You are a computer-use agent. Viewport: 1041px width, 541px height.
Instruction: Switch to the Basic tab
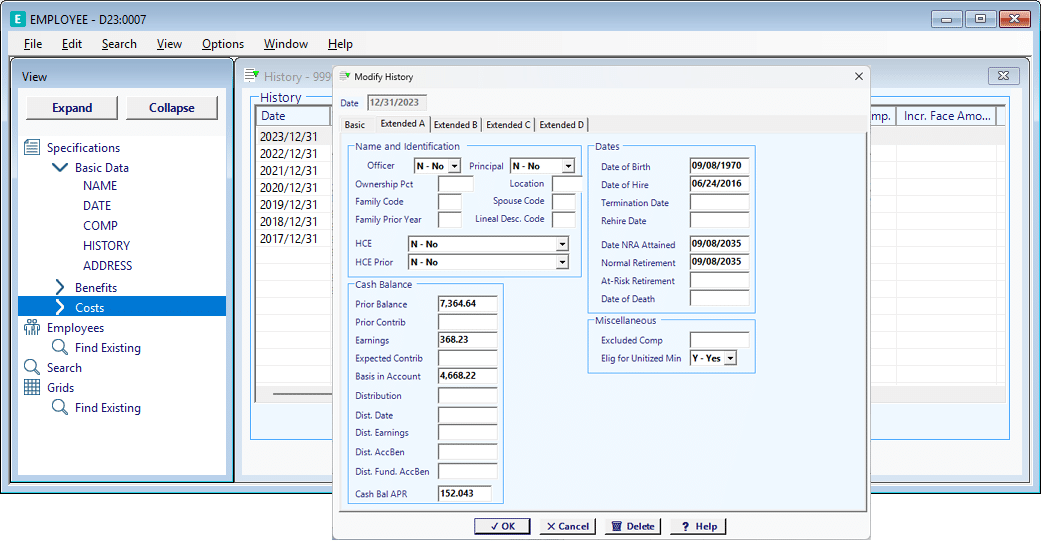pyautogui.click(x=355, y=125)
